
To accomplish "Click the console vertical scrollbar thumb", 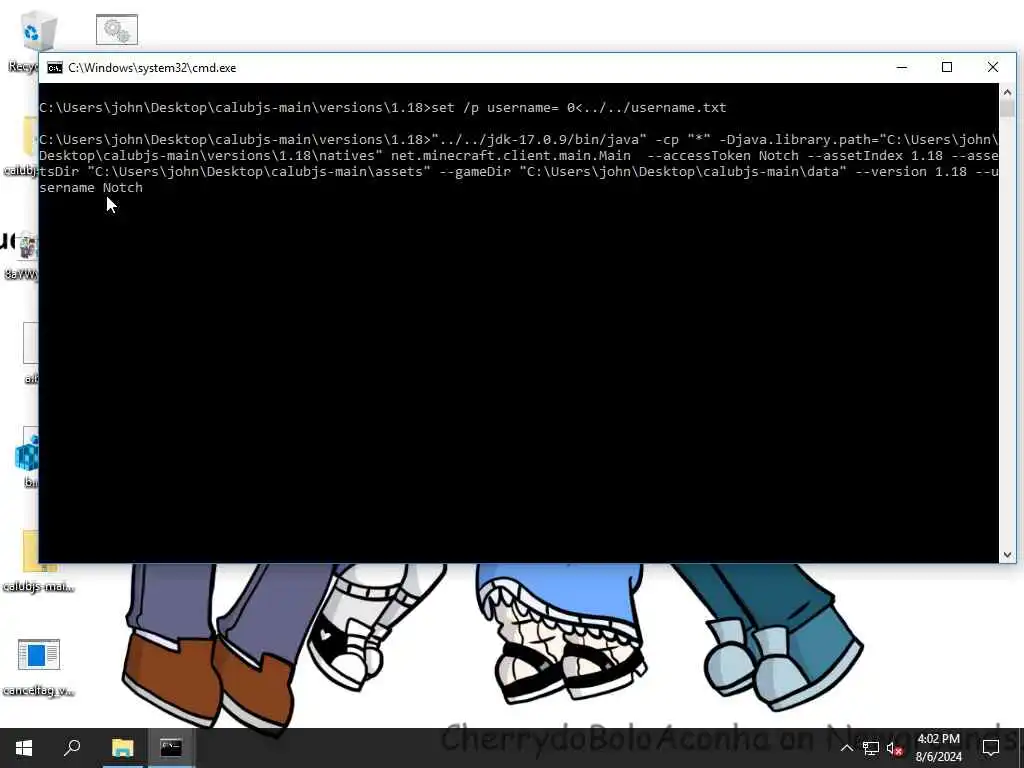I will [1007, 108].
